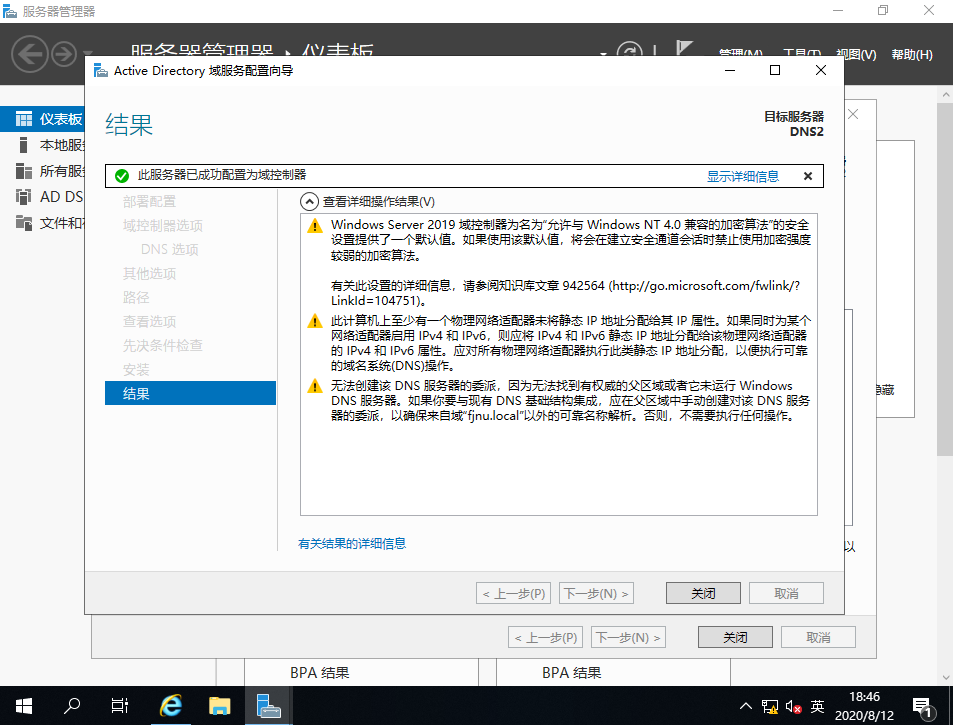Screen dimensions: 953x725
Task: Click the network status tray icon
Action: click(x=770, y=707)
